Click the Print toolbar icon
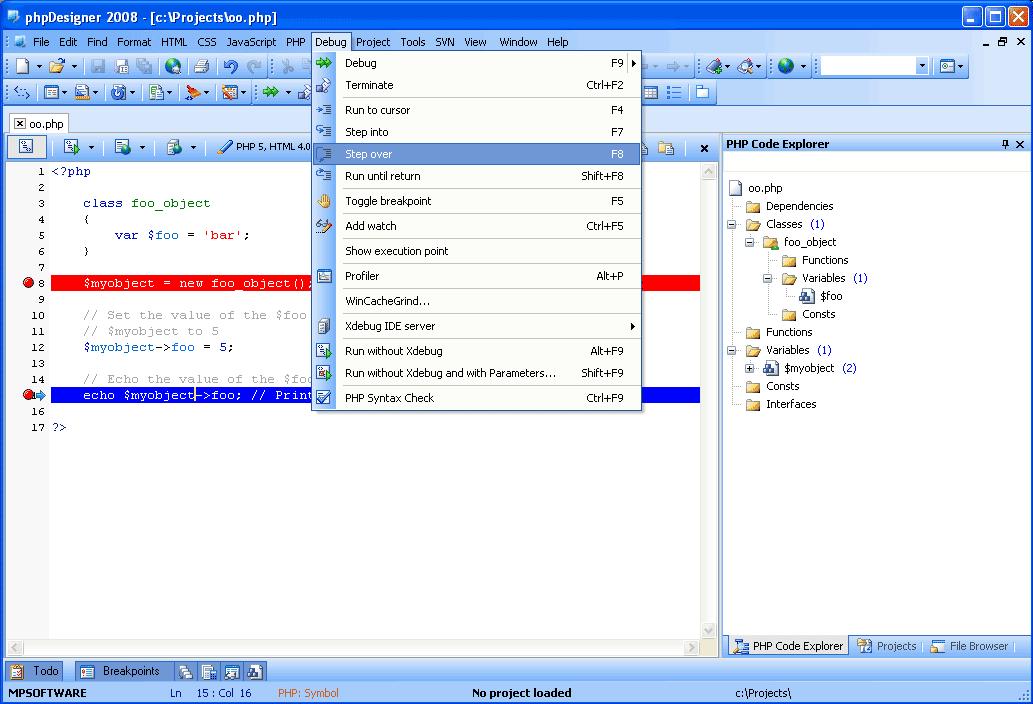 [x=202, y=66]
